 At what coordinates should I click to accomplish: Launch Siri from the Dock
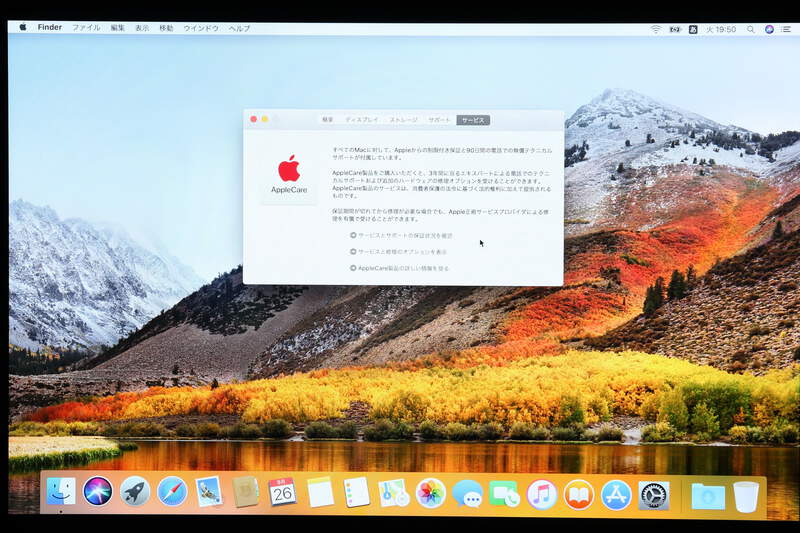click(x=97, y=492)
